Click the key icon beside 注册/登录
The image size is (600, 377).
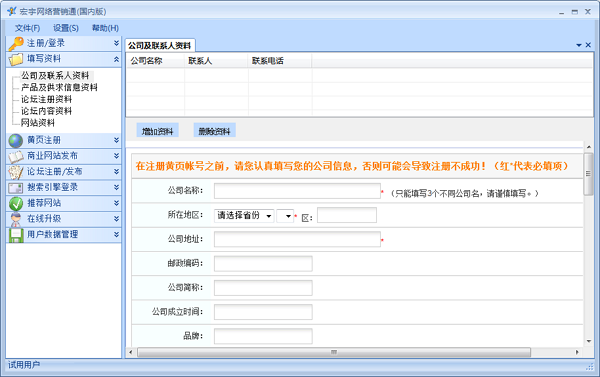16,44
